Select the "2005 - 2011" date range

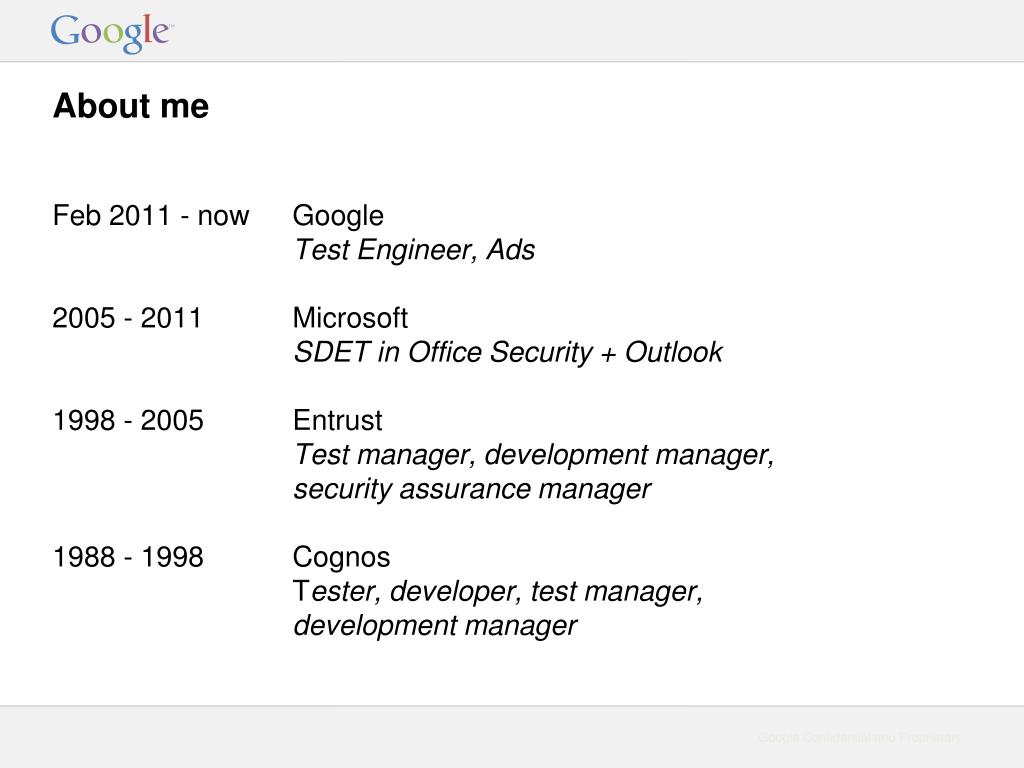127,319
